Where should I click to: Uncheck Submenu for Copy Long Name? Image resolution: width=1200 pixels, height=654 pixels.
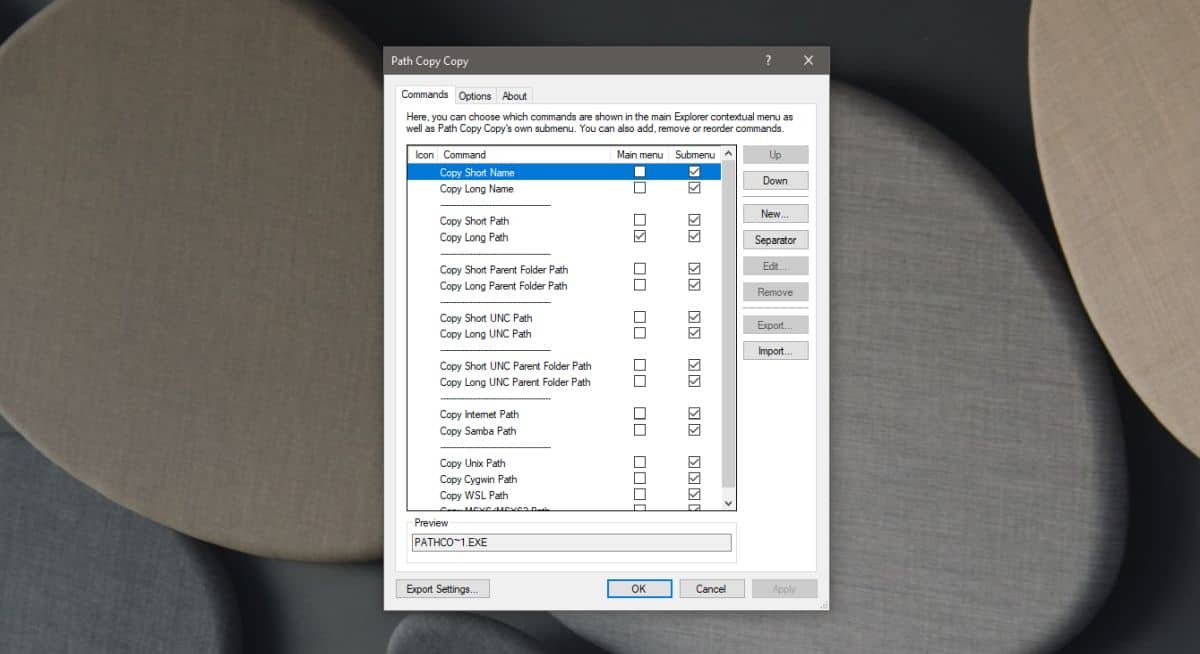(694, 188)
